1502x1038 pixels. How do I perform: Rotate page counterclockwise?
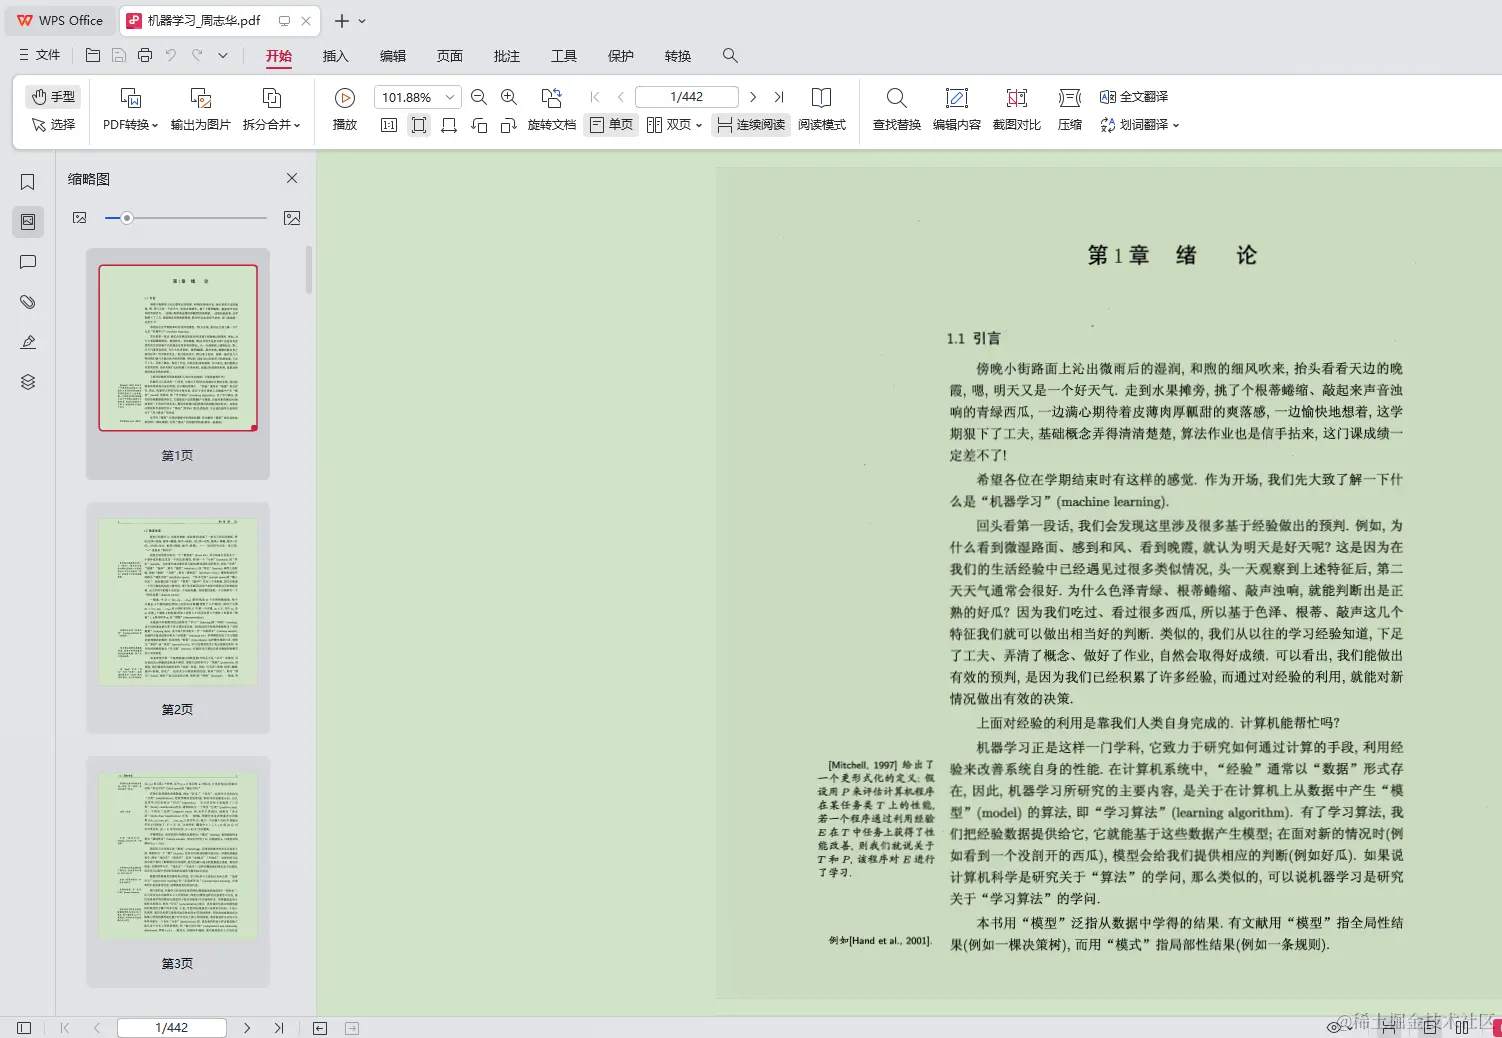coord(479,125)
